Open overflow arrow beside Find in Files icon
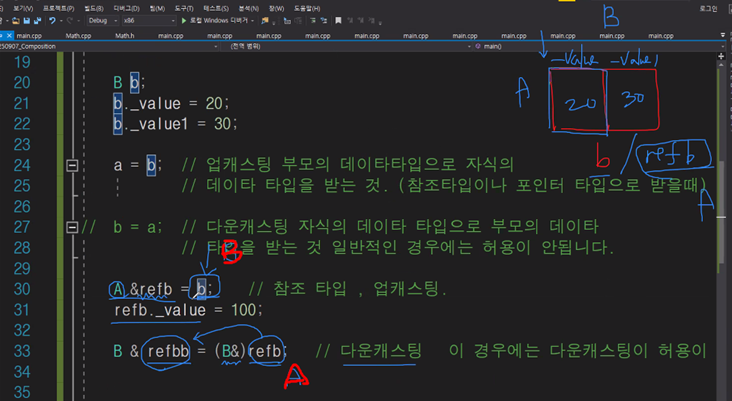The width and height of the screenshot is (732, 401). coord(274,21)
